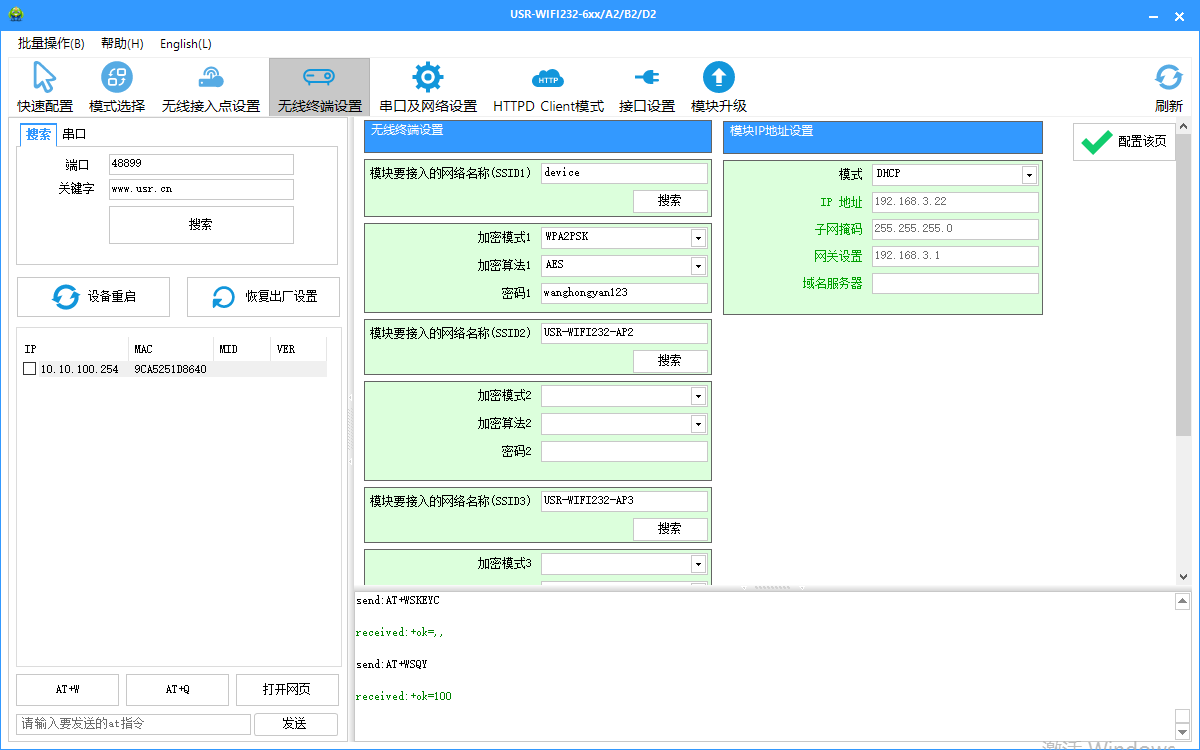Tick the checkbox for device 10.10.100.254
The height and width of the screenshot is (750, 1200).
point(30,369)
